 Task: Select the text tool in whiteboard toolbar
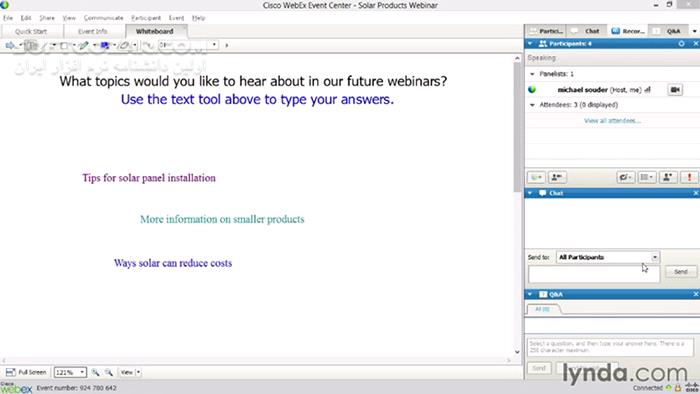(x=31, y=45)
